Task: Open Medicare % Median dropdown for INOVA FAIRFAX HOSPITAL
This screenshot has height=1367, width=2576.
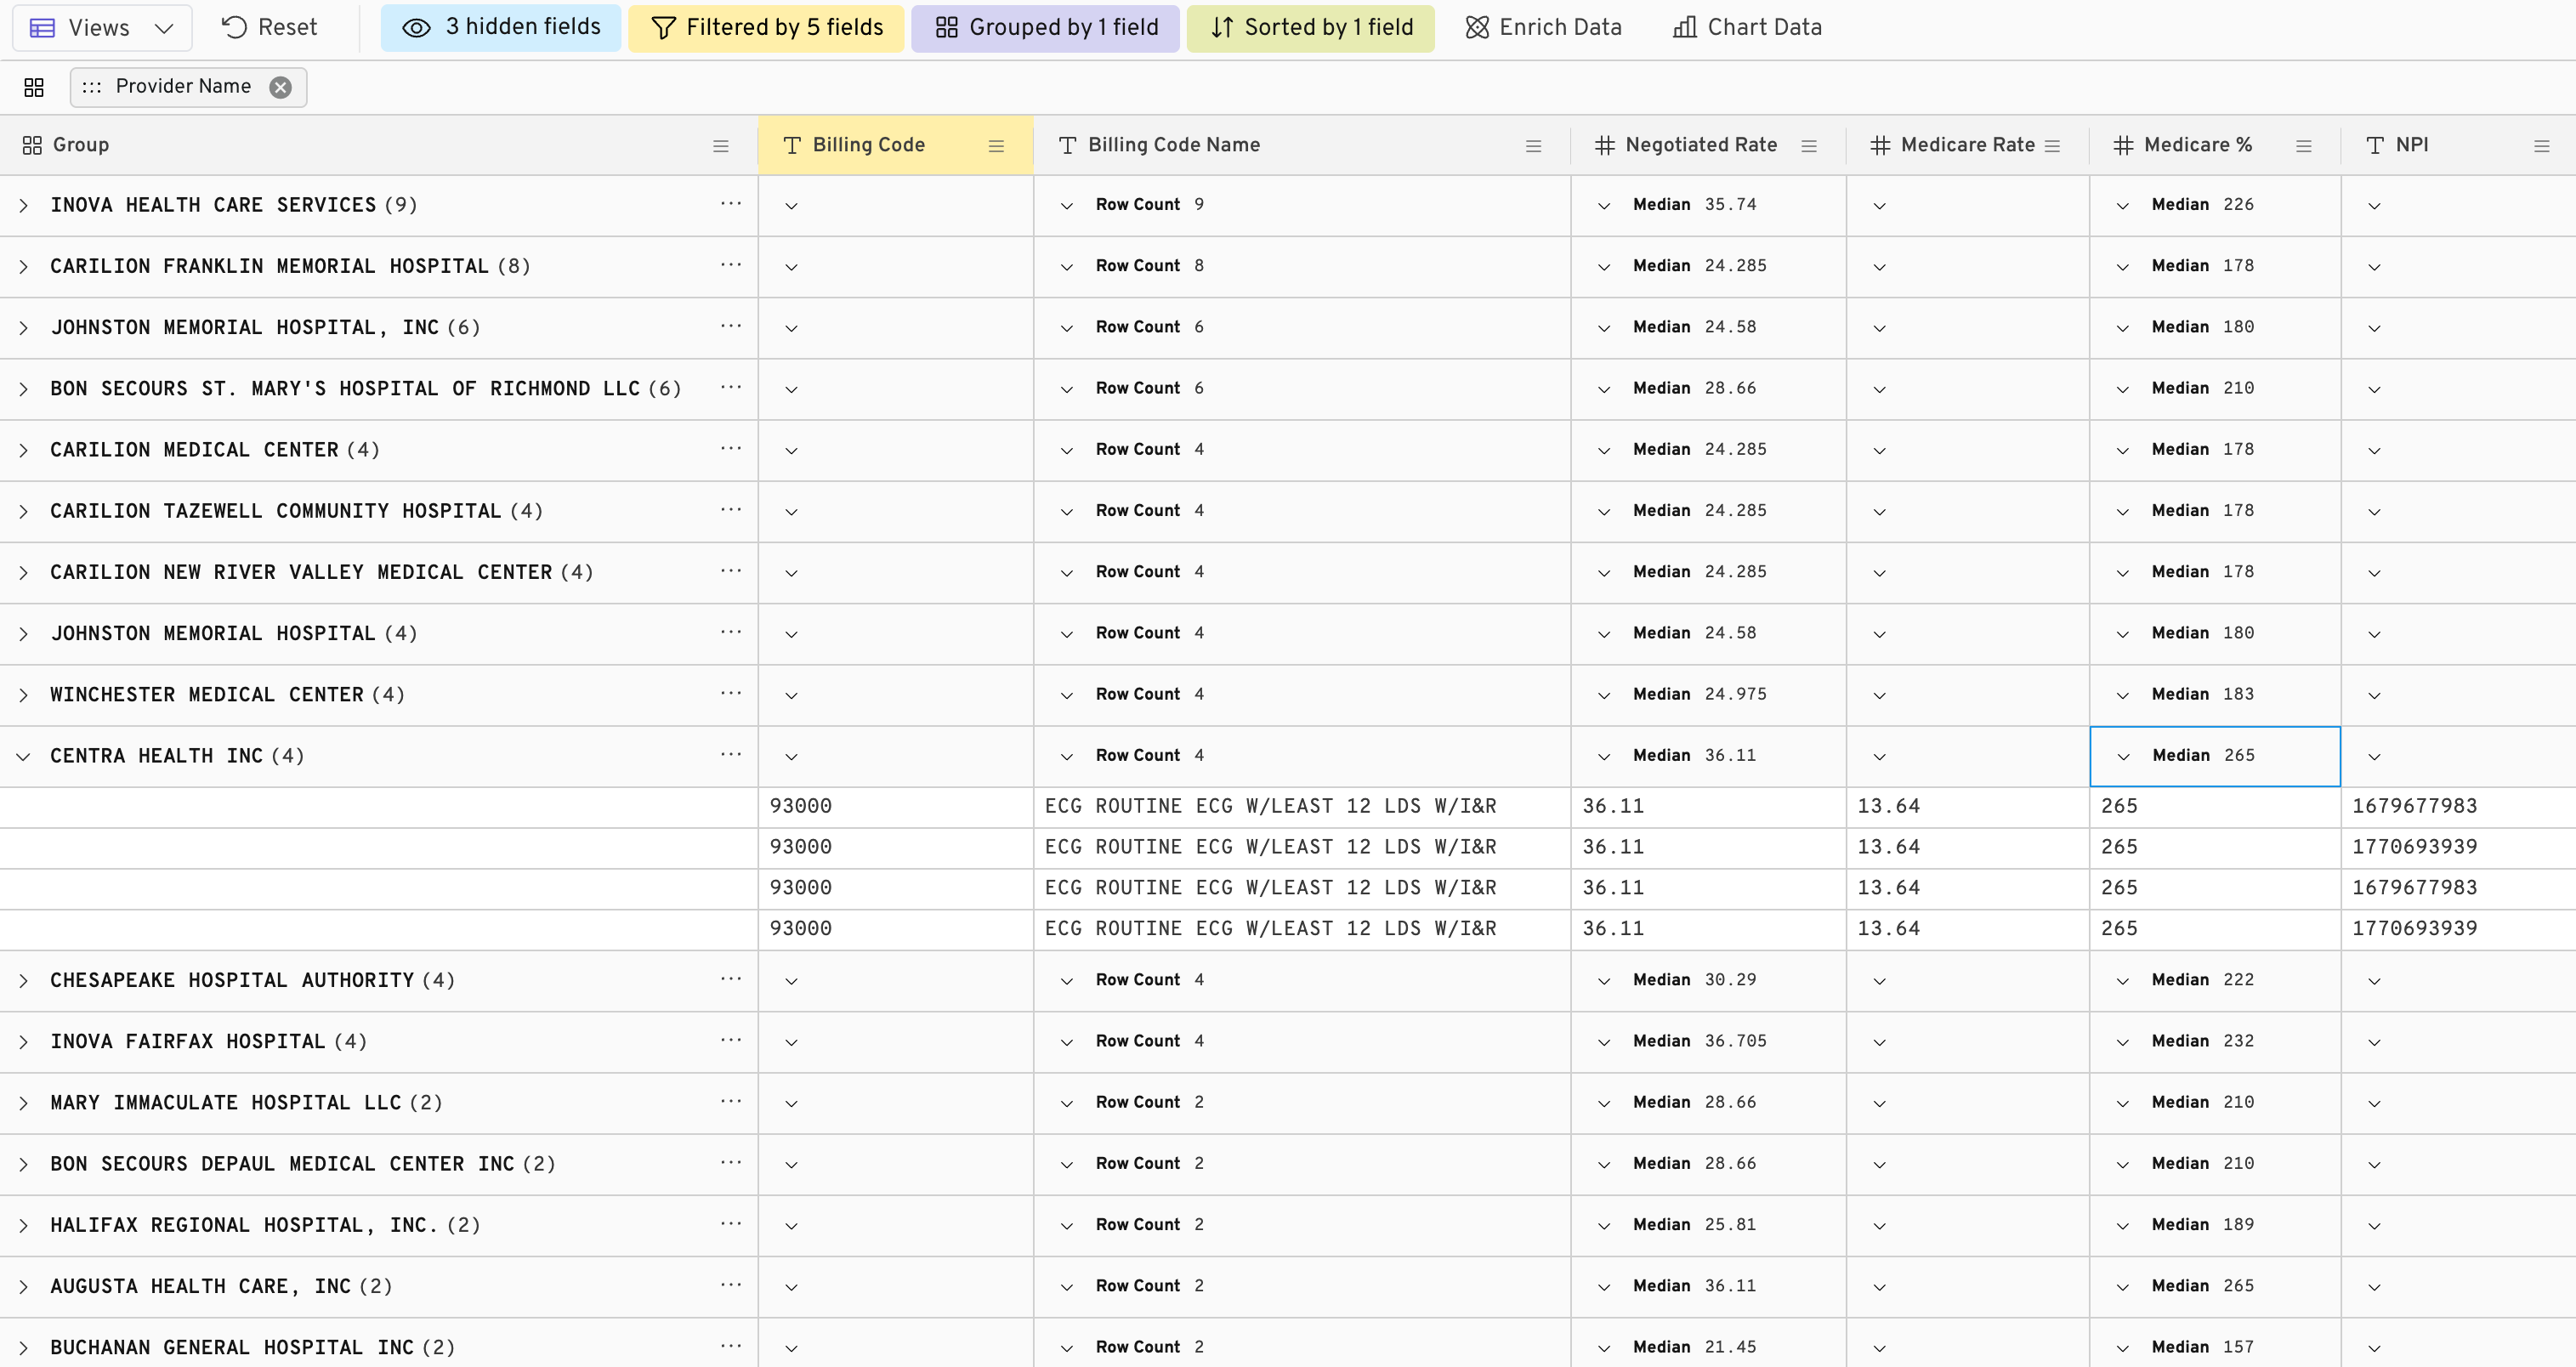Action: pos(2123,1043)
